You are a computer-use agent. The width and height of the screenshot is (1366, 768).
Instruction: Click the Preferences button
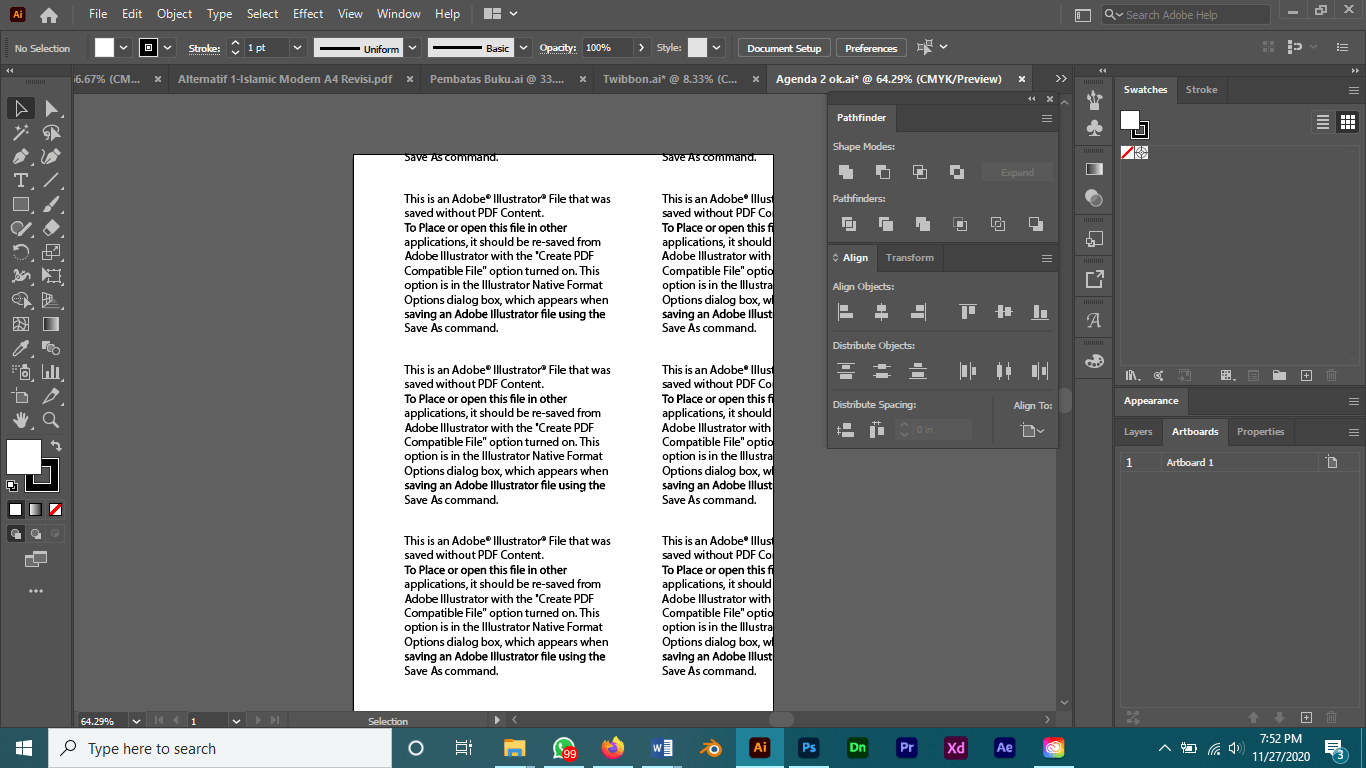coord(870,47)
